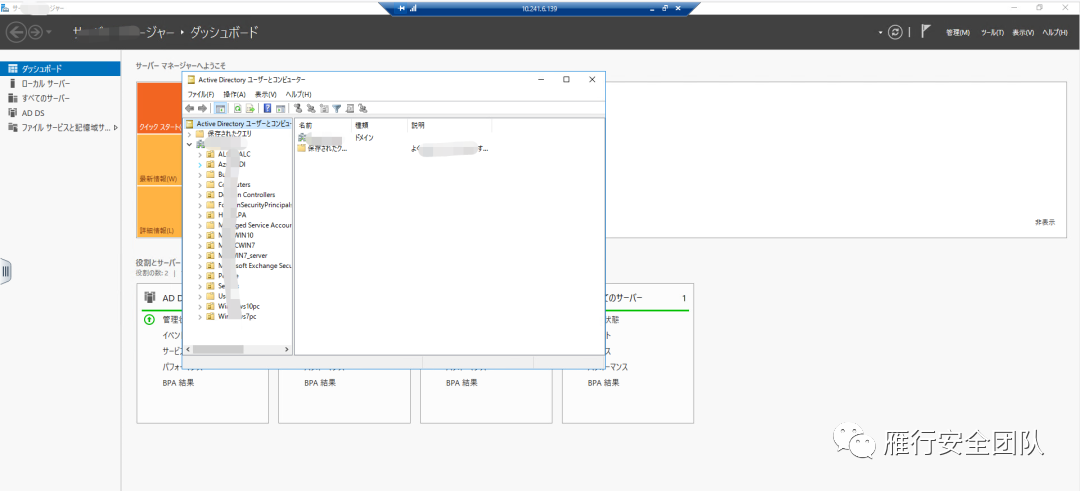Toggle the show/hide console tree icon
This screenshot has width=1080, height=491.
(x=220, y=108)
